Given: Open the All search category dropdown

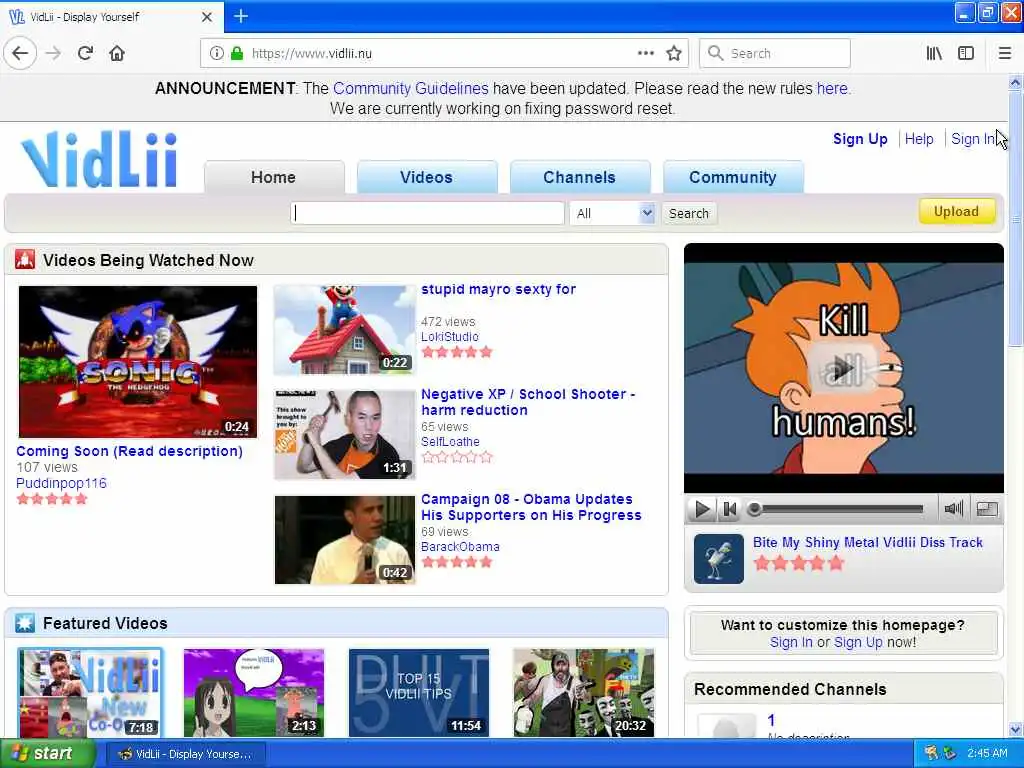Looking at the screenshot, I should pyautogui.click(x=612, y=214).
